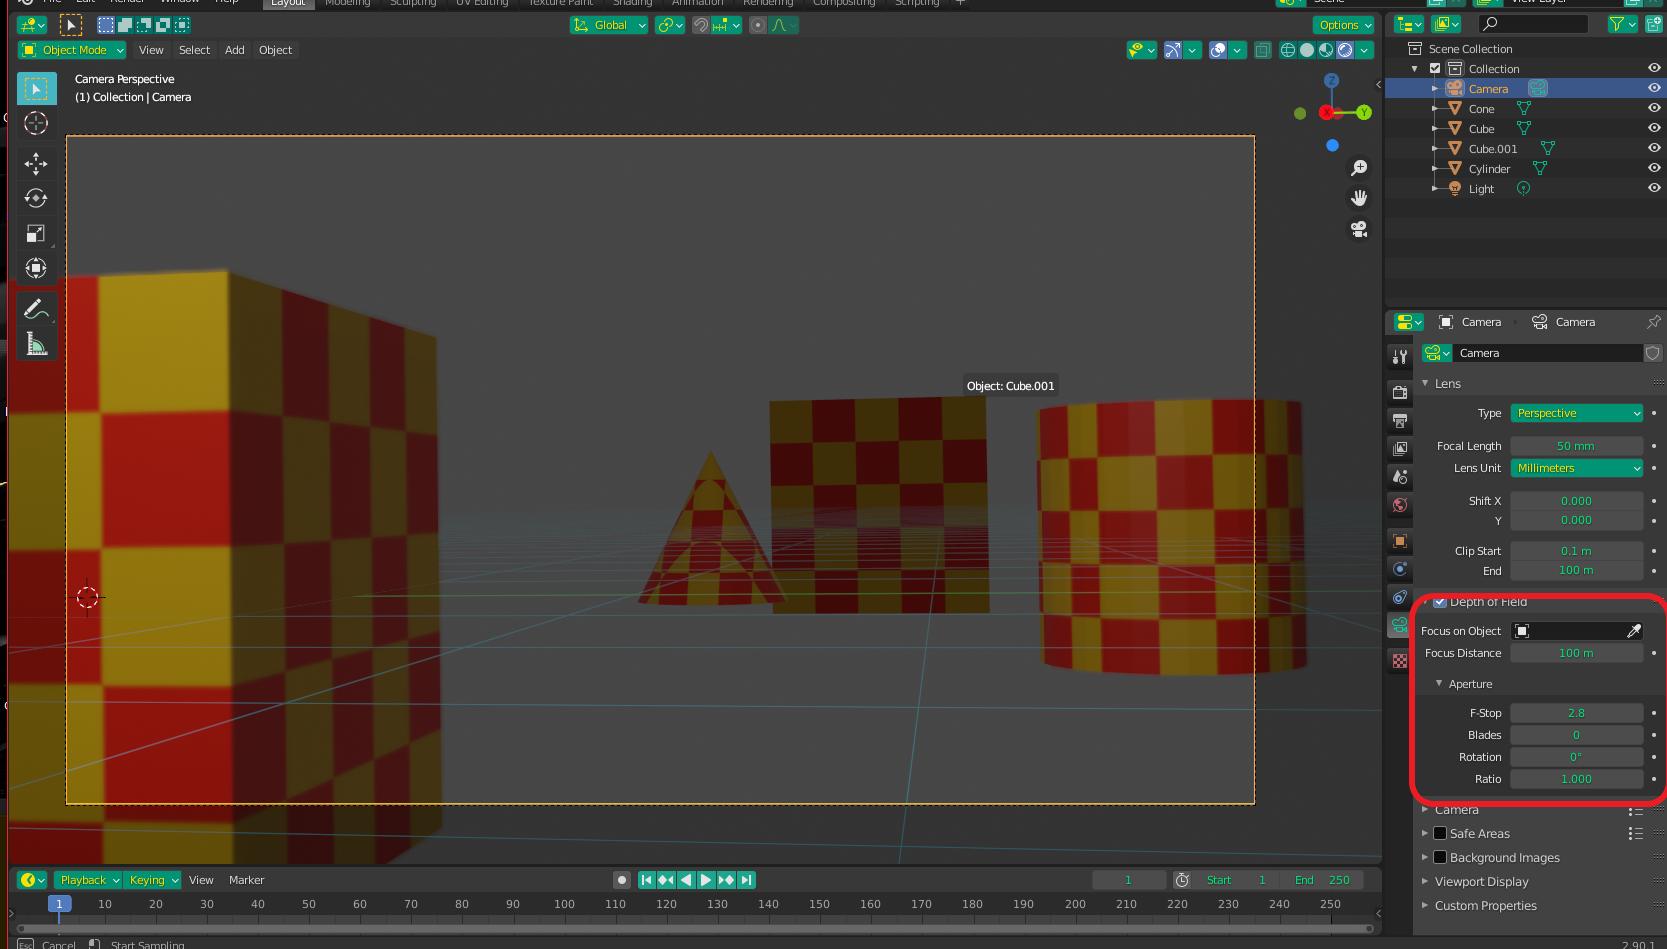This screenshot has height=949, width=1667.
Task: Open the viewport Object menu
Action: click(275, 50)
